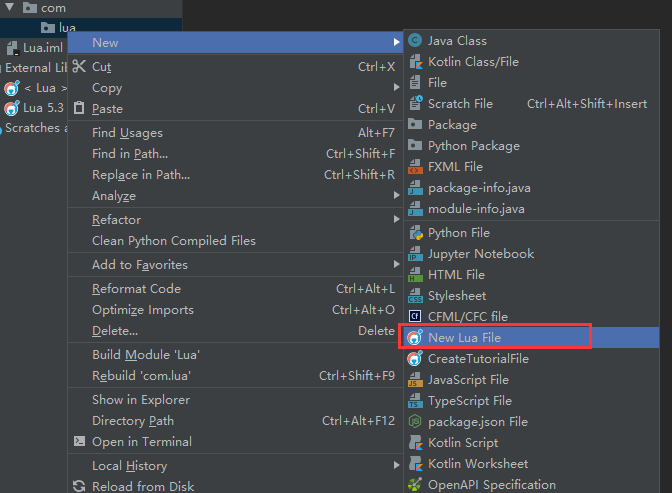Click the Open in Terminal icon
672x493 pixels.
[79, 441]
